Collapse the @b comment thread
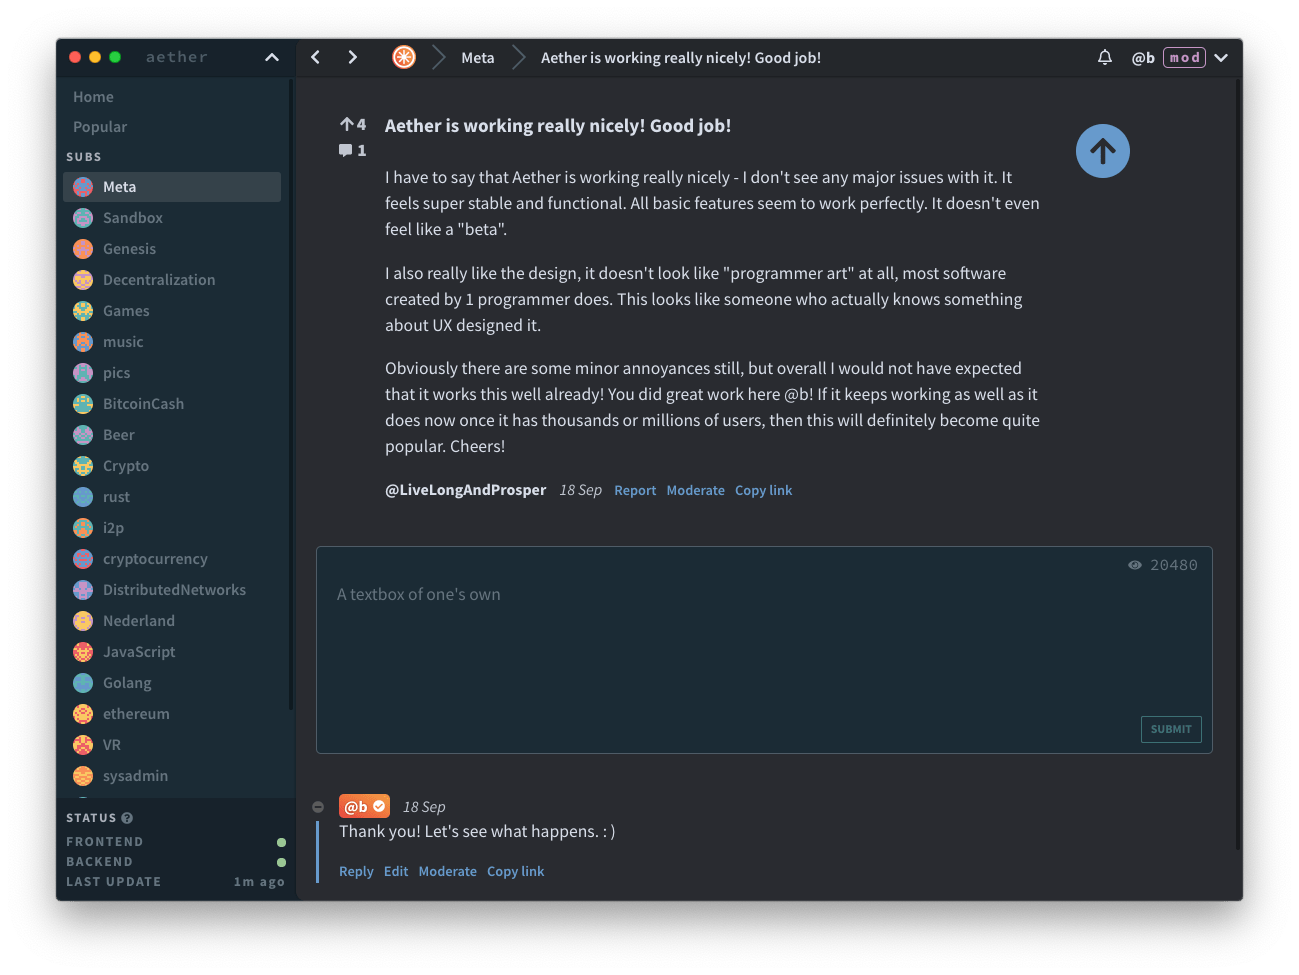 click(318, 807)
